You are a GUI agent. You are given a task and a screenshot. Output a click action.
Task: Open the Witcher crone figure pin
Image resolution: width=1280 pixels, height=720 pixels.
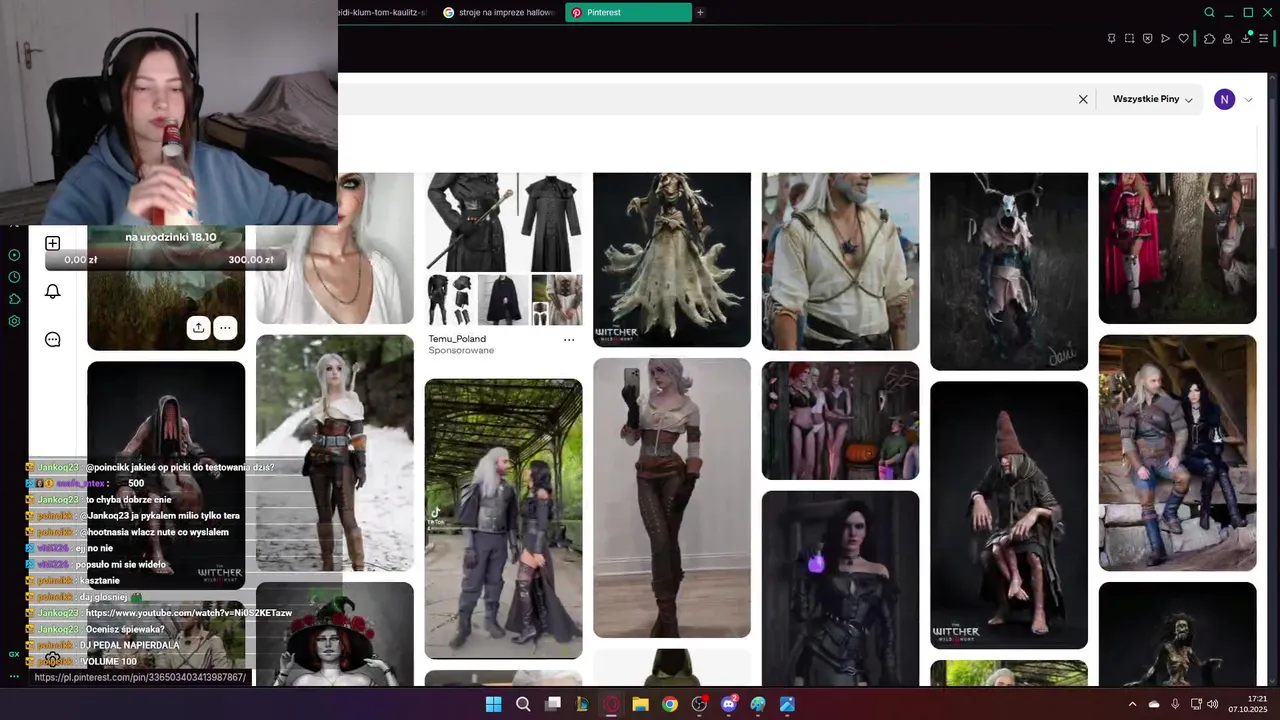click(x=672, y=259)
